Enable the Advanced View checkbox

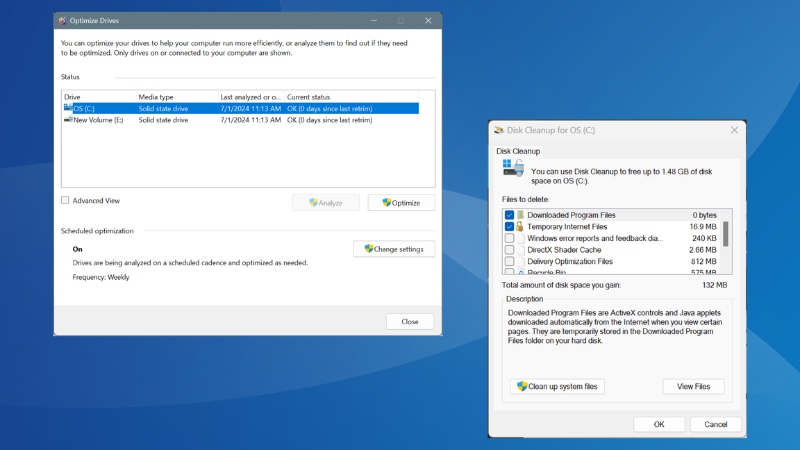[66, 200]
